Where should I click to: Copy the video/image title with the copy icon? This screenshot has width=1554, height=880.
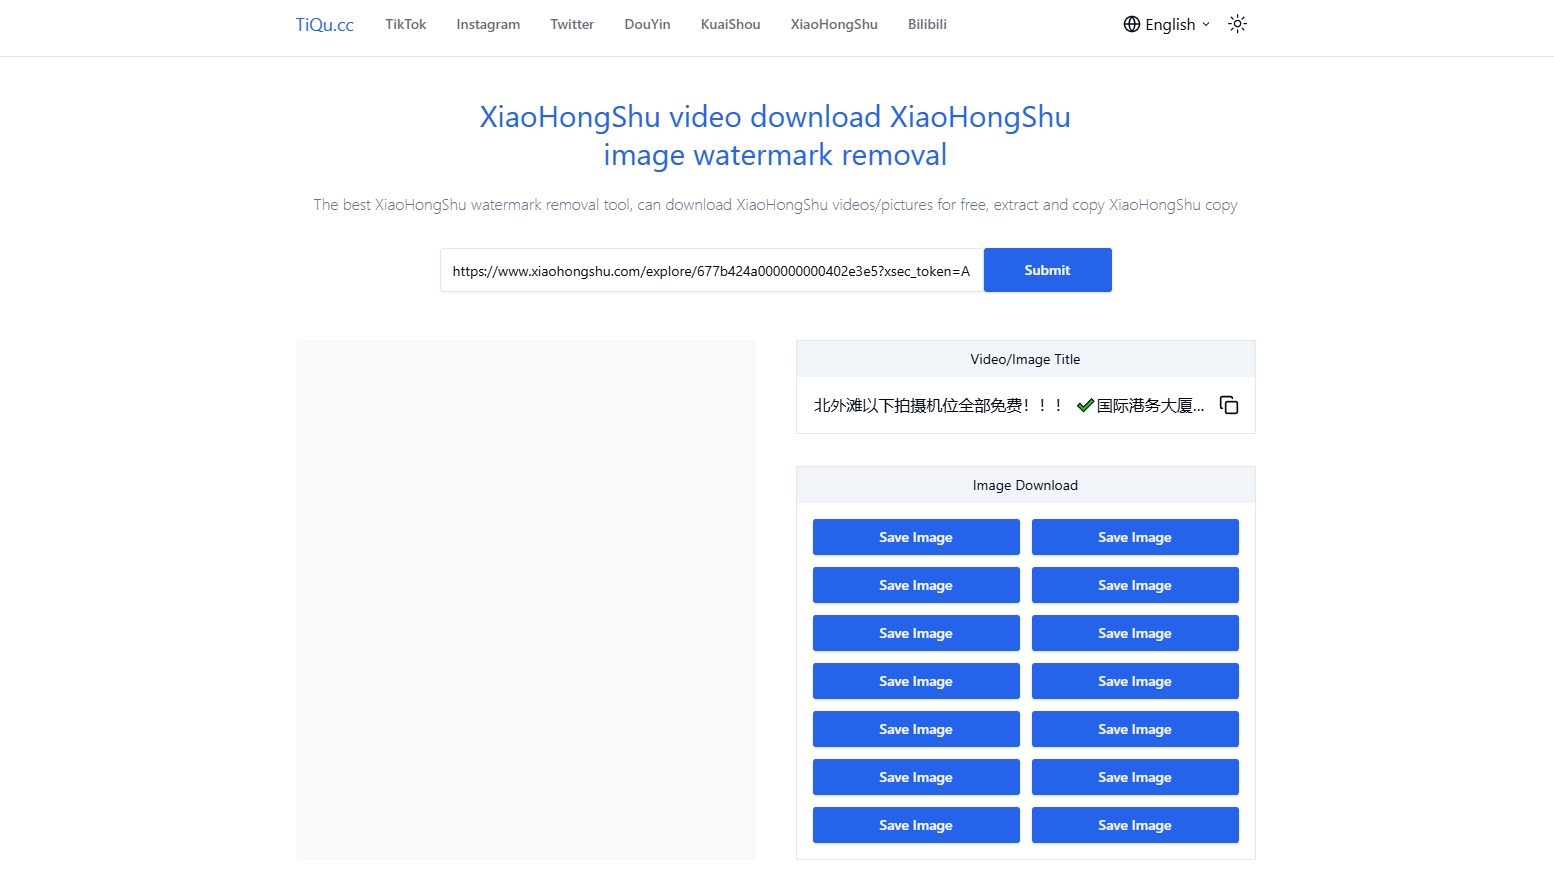(x=1229, y=405)
